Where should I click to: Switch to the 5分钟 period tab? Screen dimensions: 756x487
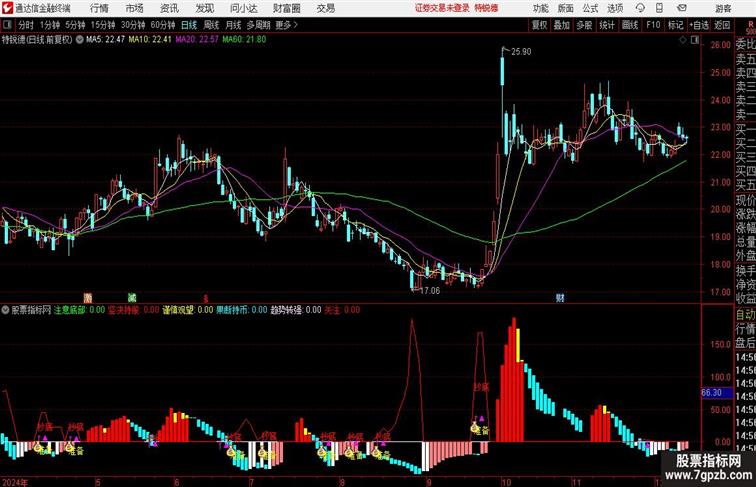(75, 25)
